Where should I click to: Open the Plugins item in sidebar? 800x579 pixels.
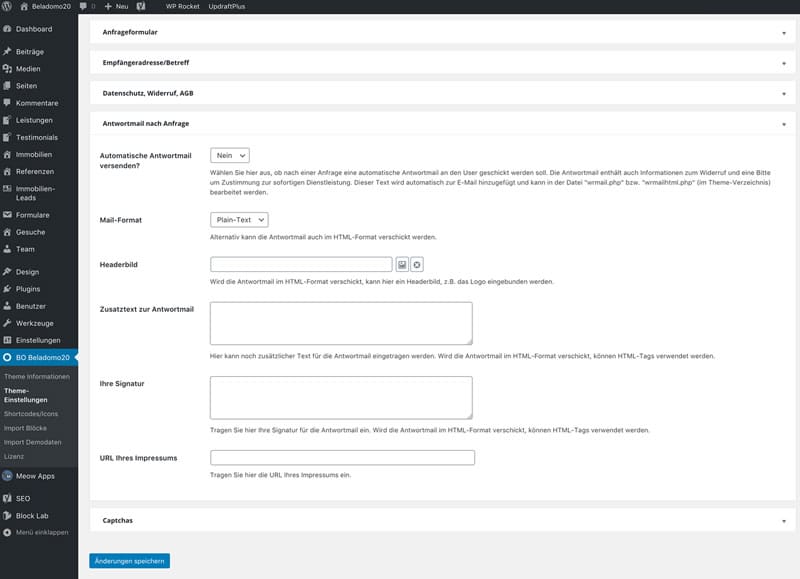coord(30,288)
